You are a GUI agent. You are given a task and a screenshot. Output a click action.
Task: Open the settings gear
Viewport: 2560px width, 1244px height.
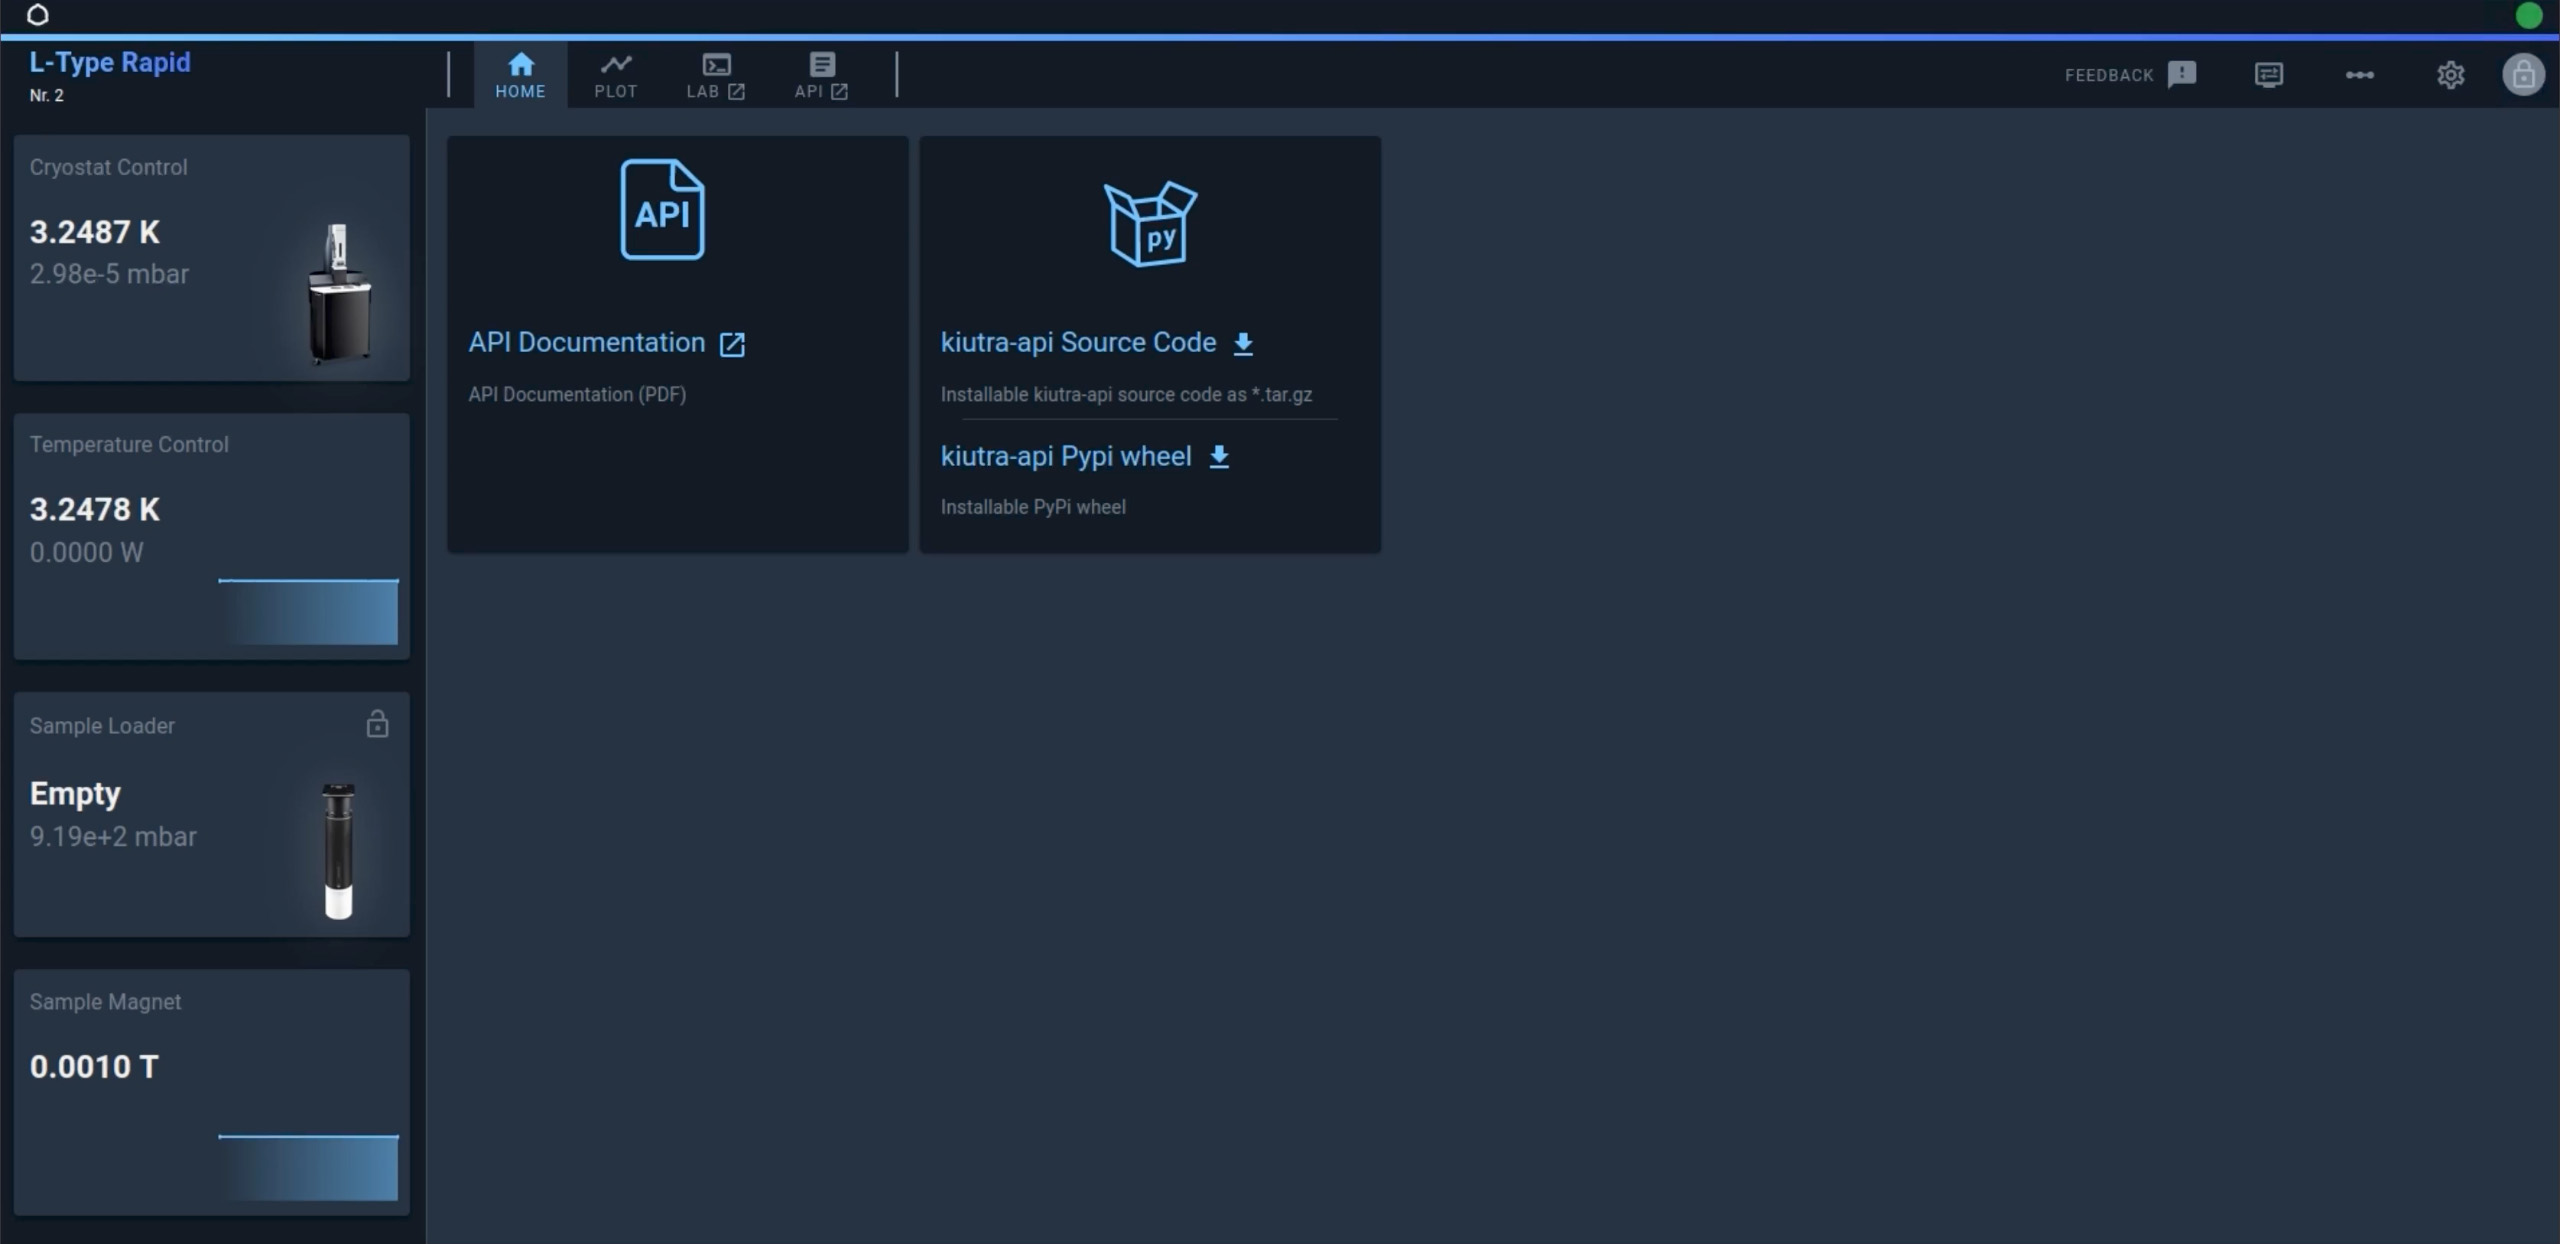pos(2451,75)
